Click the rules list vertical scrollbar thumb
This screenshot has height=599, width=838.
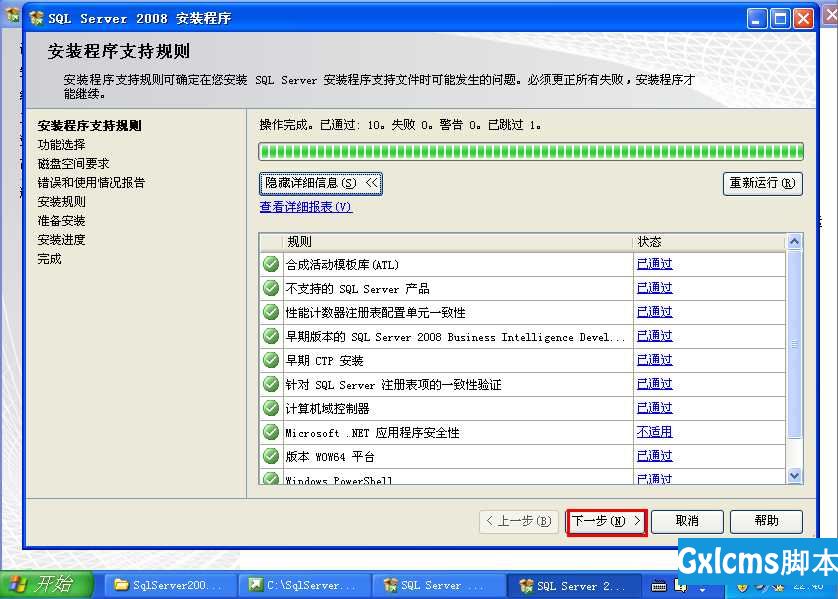[x=794, y=345]
